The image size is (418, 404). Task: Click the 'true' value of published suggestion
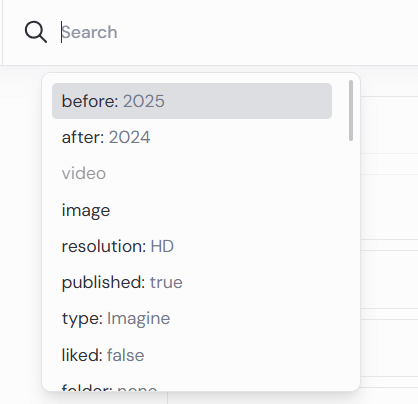pyautogui.click(x=166, y=282)
